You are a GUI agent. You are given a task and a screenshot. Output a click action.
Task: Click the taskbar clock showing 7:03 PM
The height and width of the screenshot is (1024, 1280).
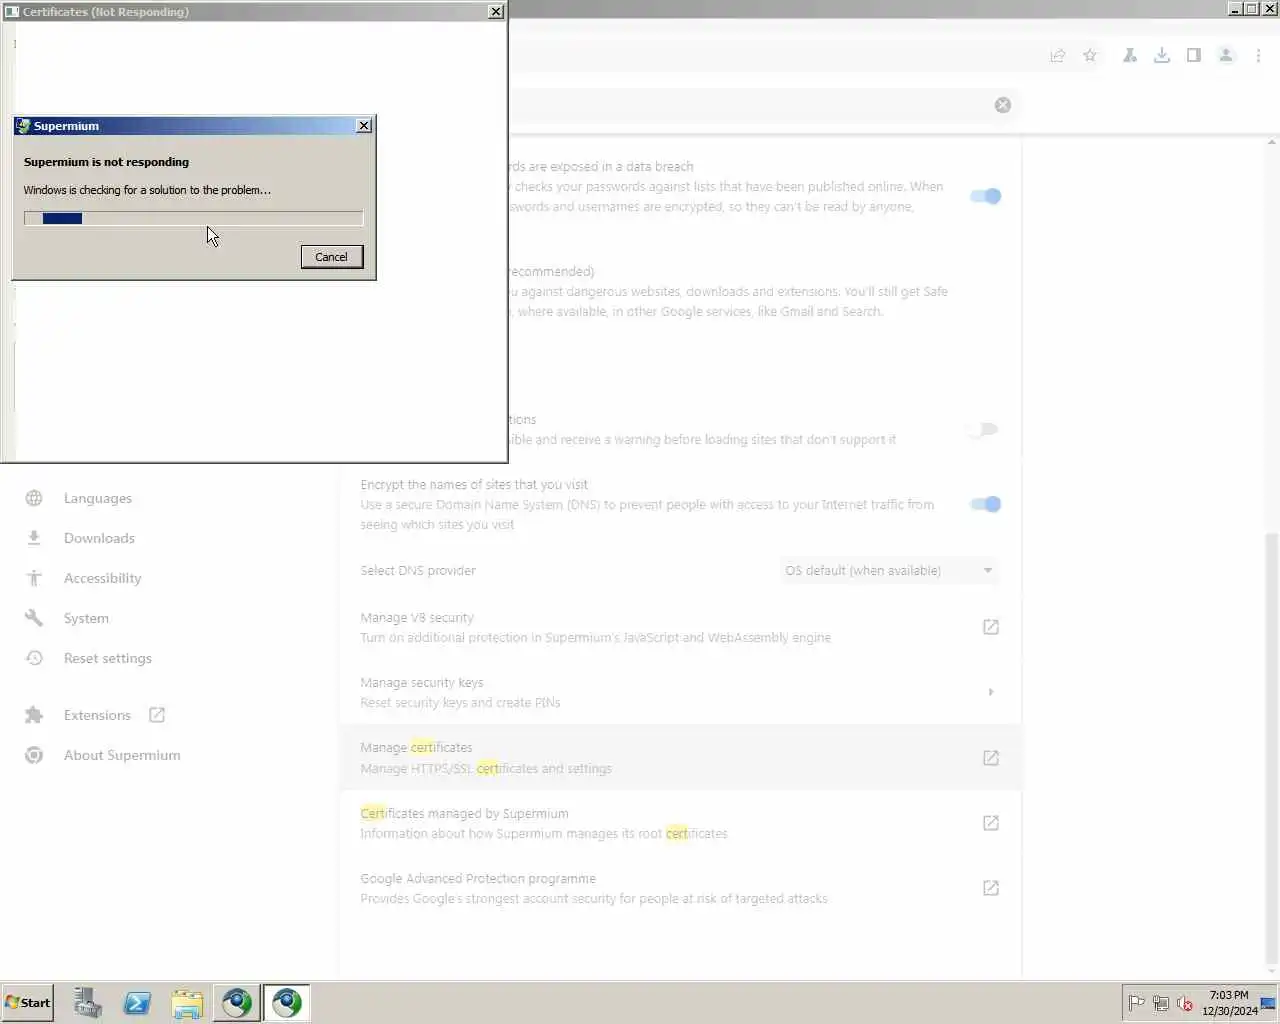[1229, 1003]
